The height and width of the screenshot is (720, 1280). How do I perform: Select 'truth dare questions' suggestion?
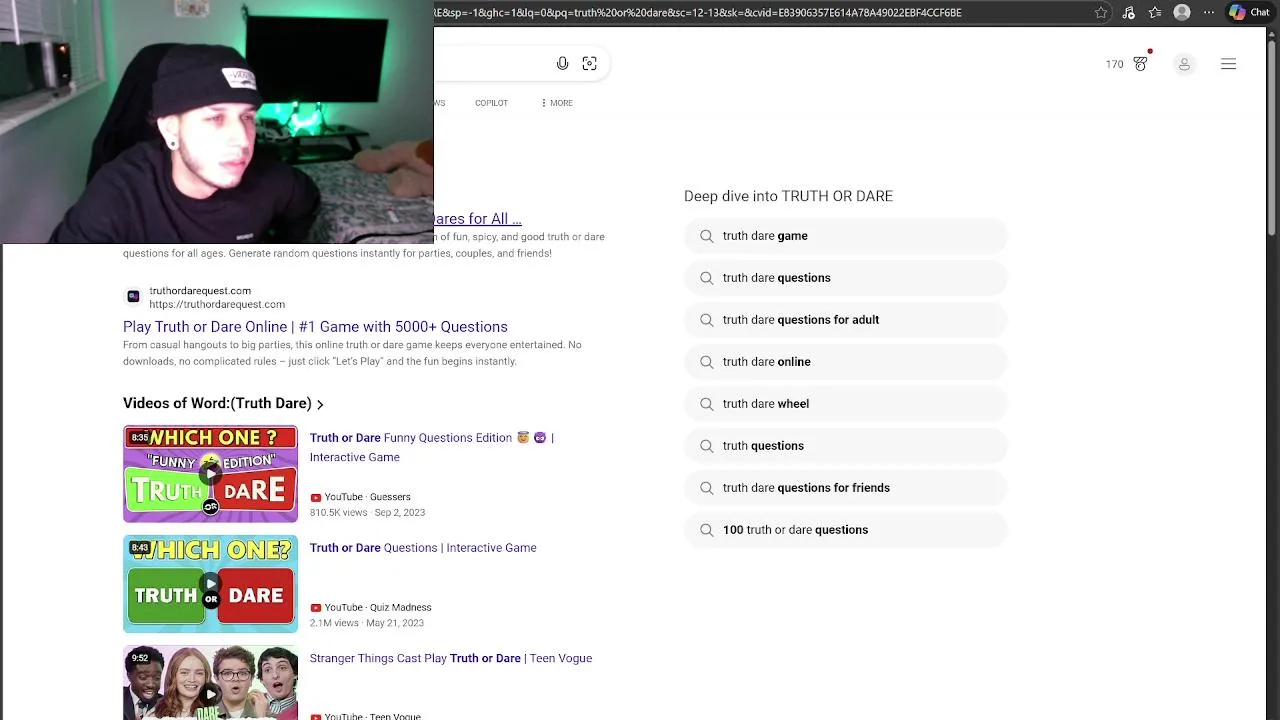coord(845,278)
